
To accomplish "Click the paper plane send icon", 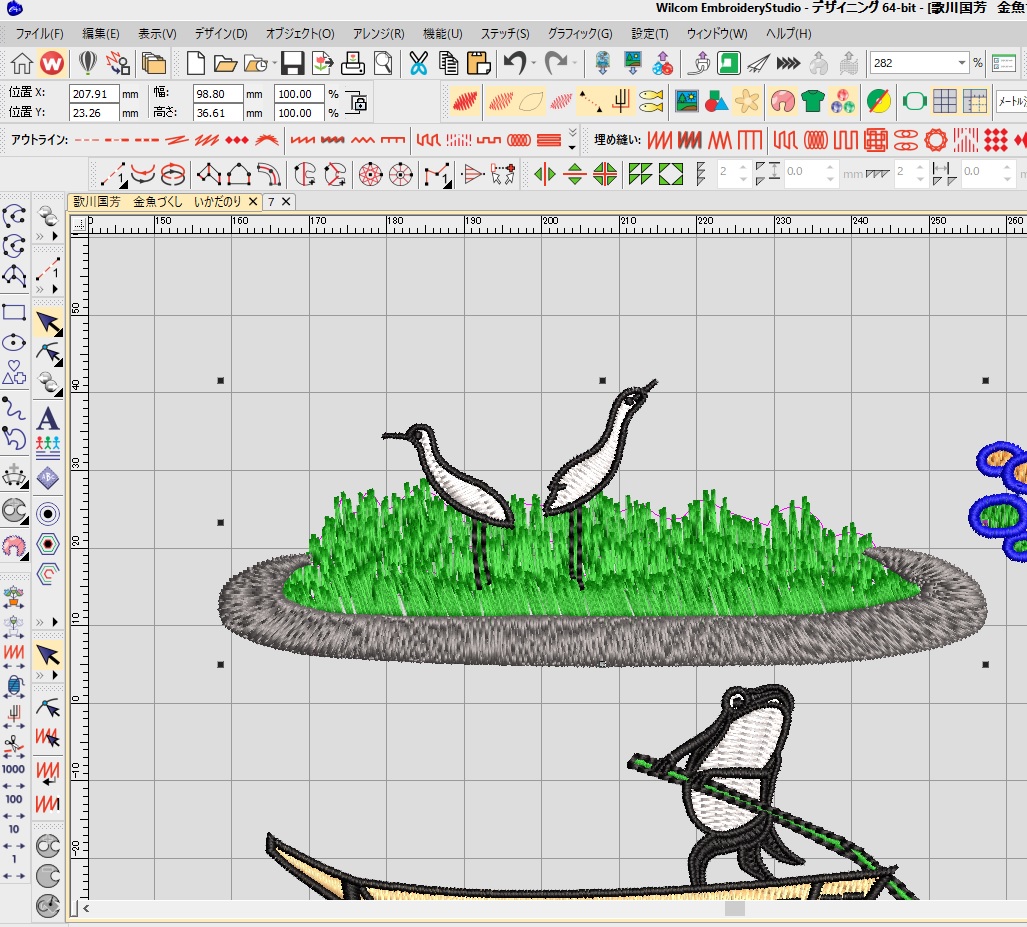I will point(758,64).
